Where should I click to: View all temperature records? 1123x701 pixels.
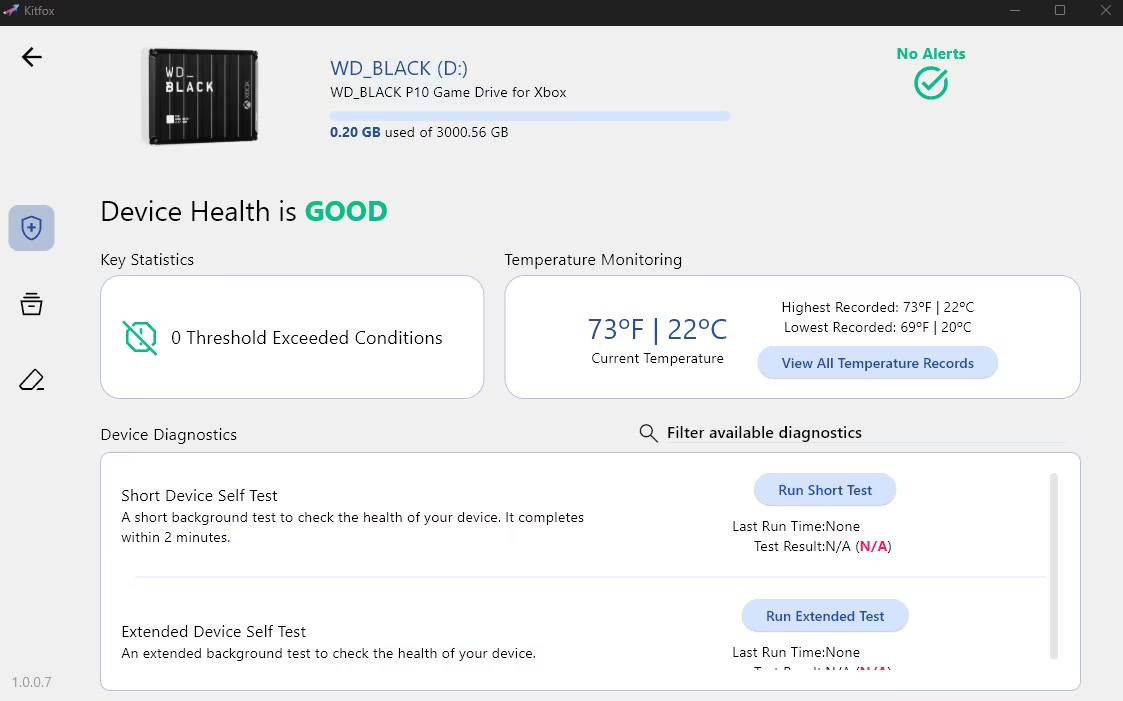(x=877, y=363)
